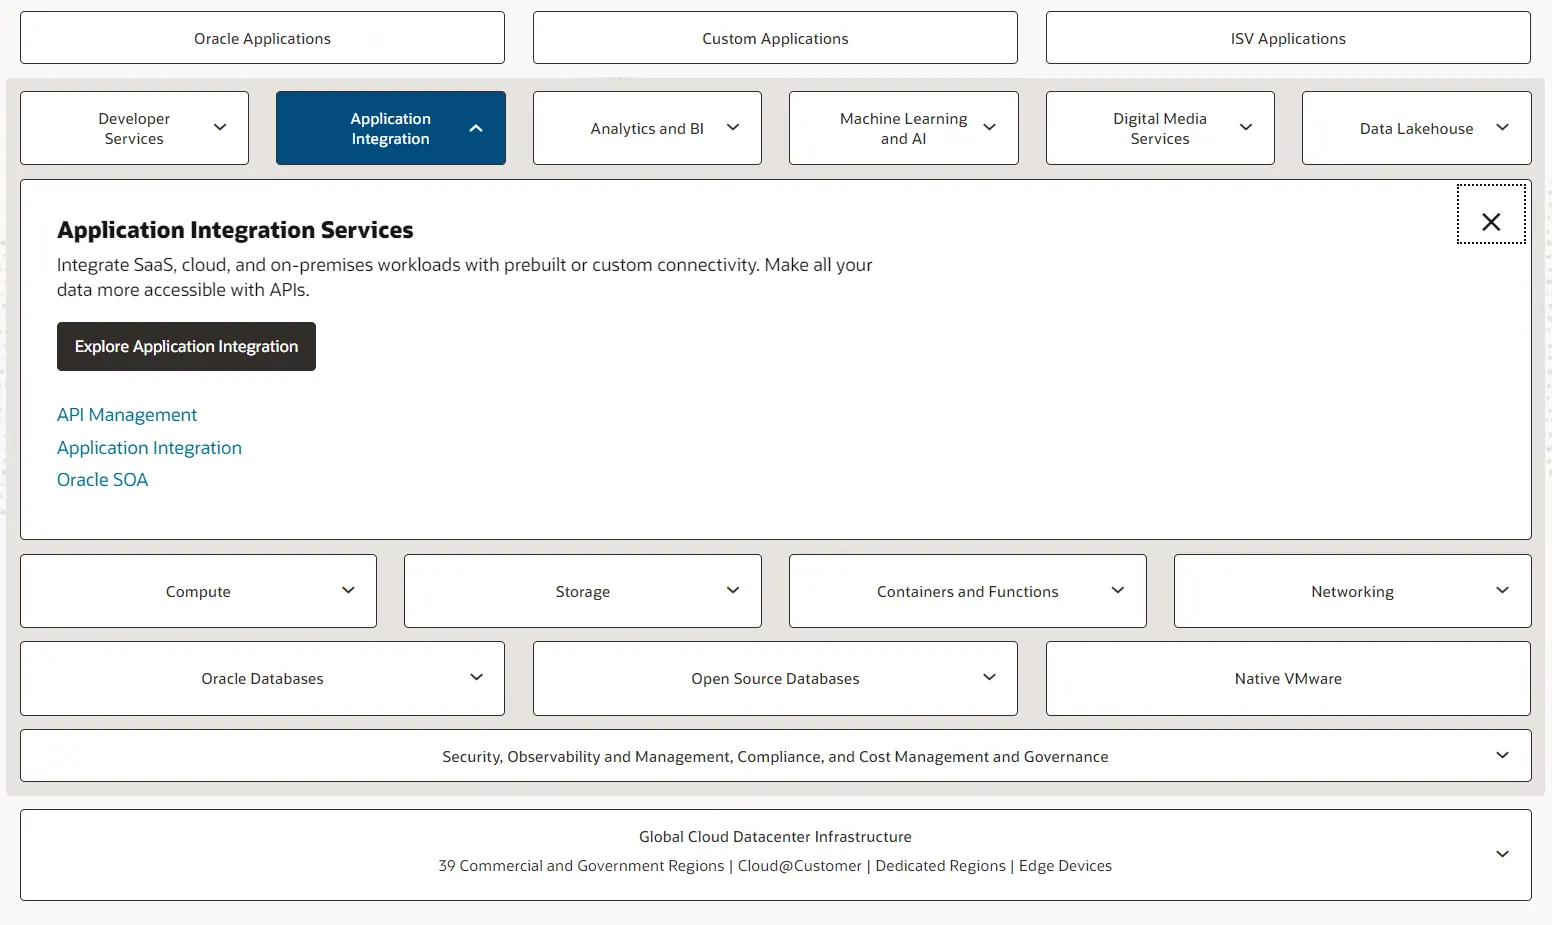Image resolution: width=1552 pixels, height=925 pixels.
Task: Click the 39 Commercial and Government Regions text
Action: 581,866
